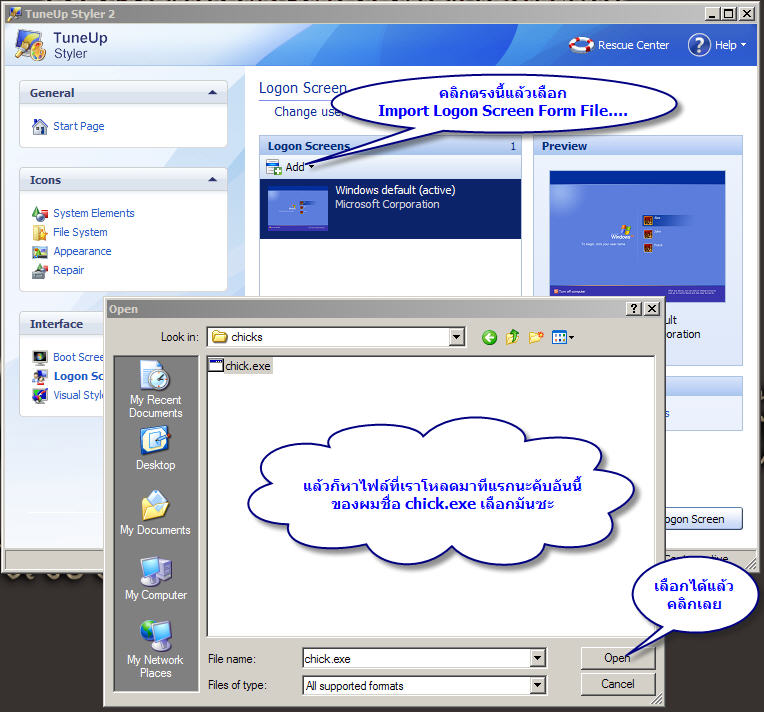764x712 pixels.
Task: Expand the File name dropdown arrow
Action: [x=537, y=658]
